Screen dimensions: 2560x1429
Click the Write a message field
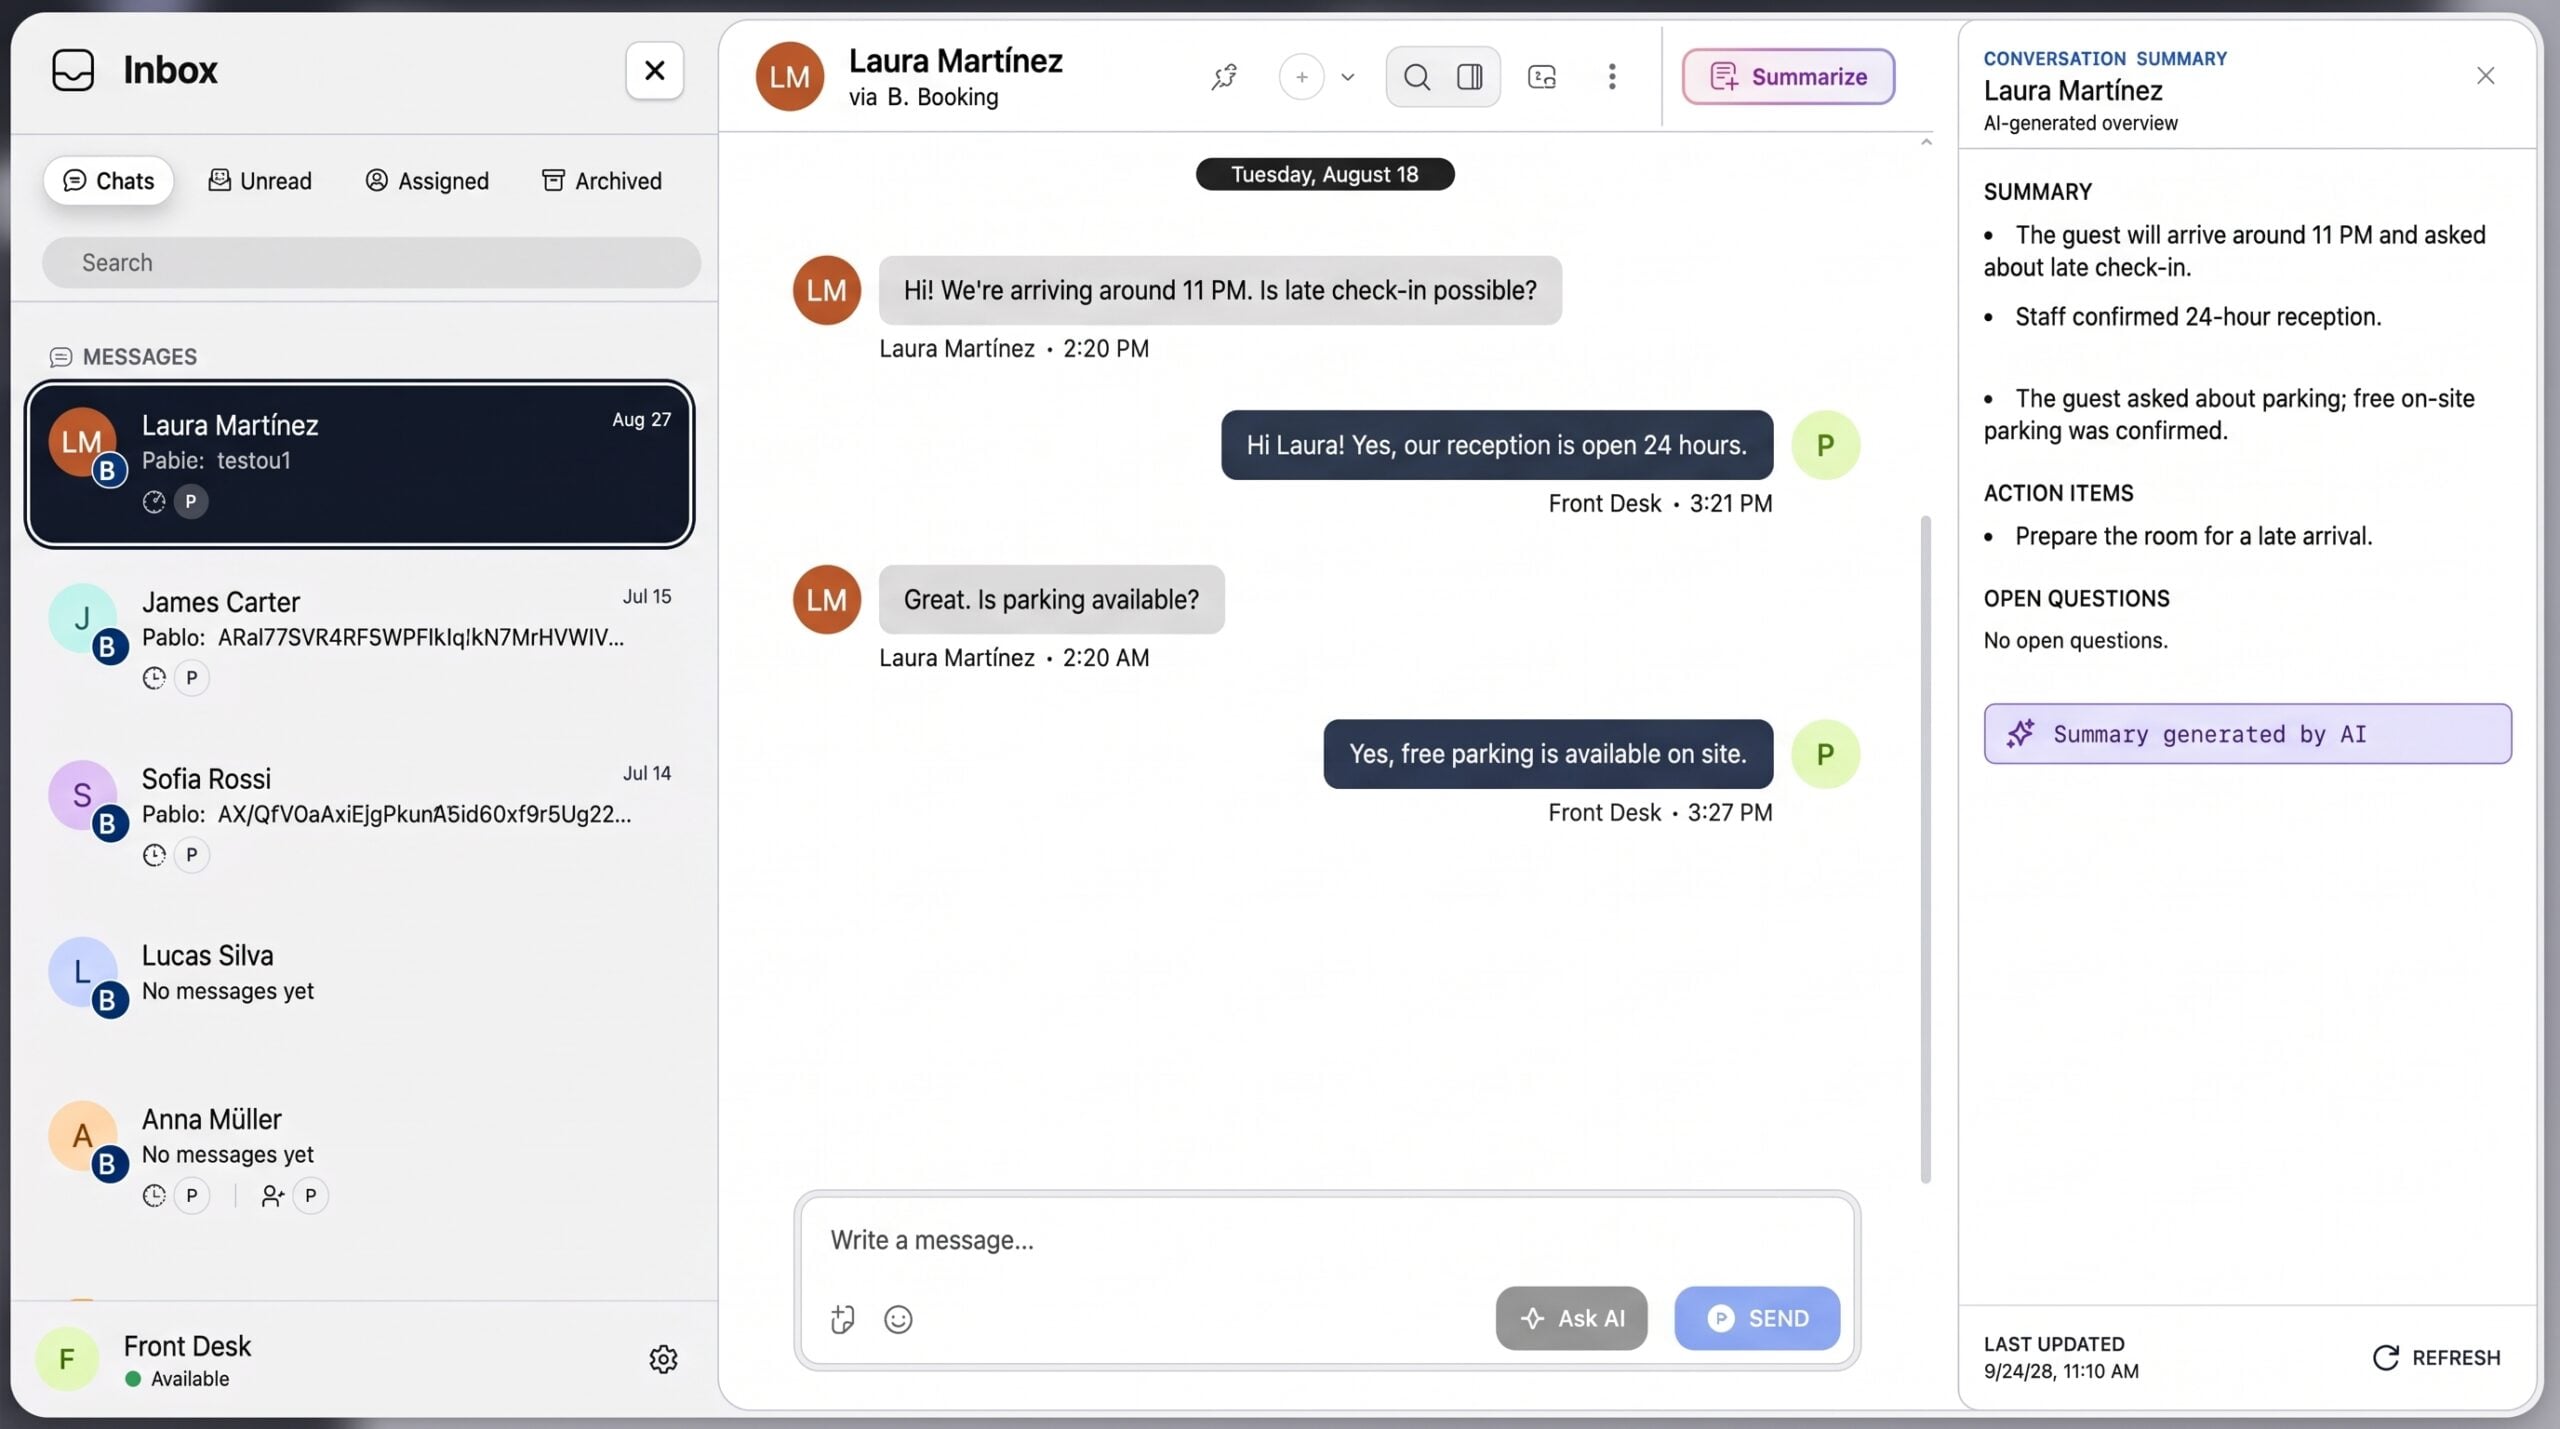pyautogui.click(x=1327, y=1240)
